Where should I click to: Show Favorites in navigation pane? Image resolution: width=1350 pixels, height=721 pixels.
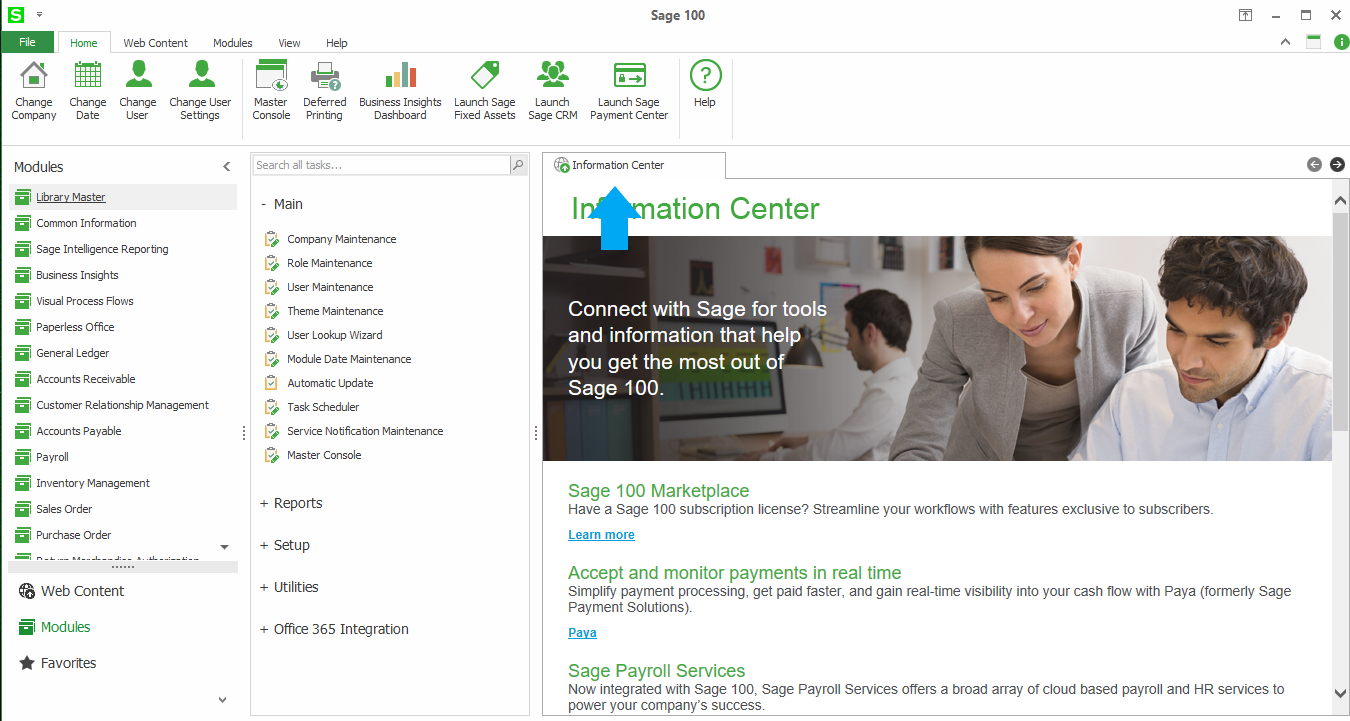pyautogui.click(x=58, y=663)
